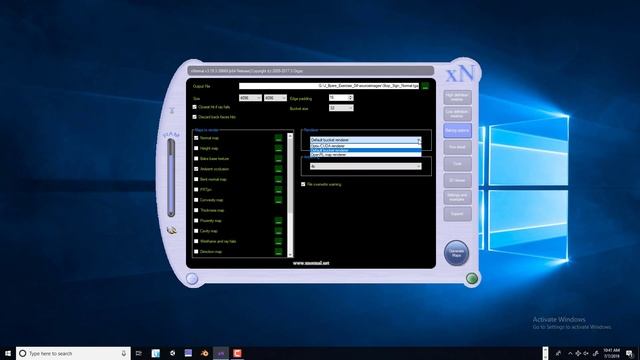
Task: Click the round icon at xNormal bottom-left corner
Action: point(192,279)
